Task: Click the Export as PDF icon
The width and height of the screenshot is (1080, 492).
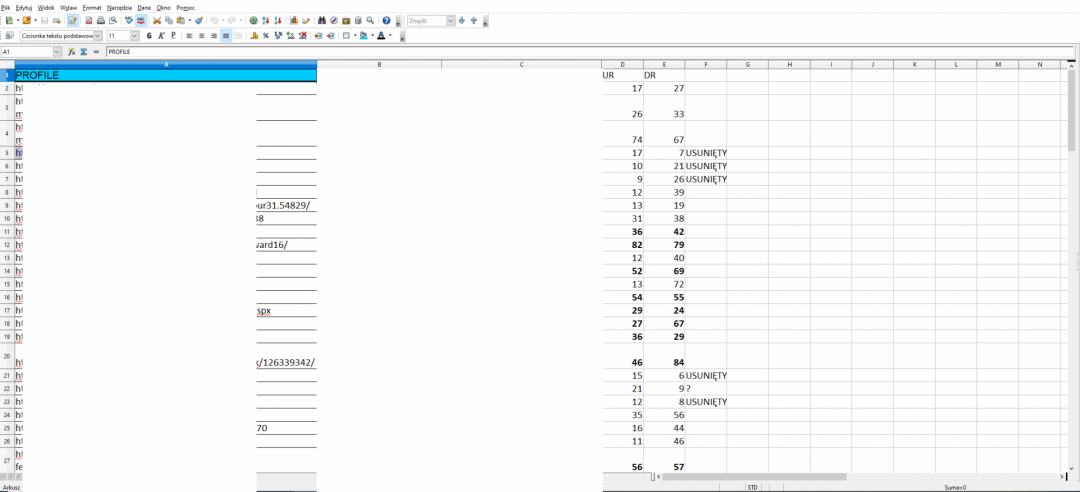Action: pos(89,20)
